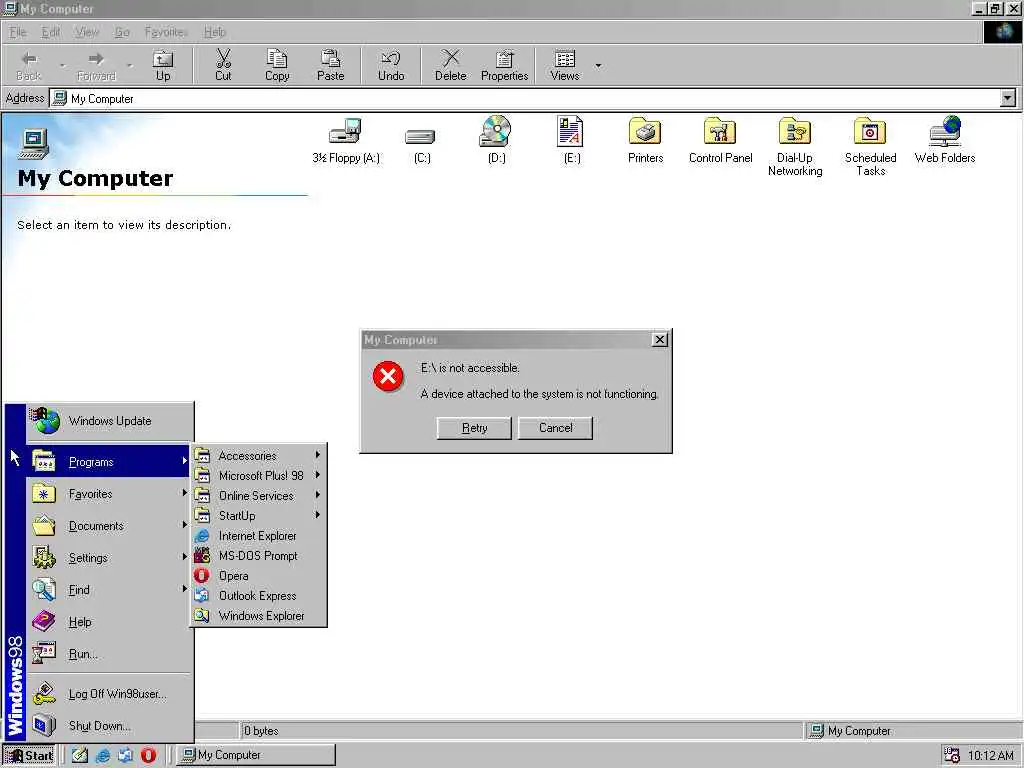Open the Edit menu

pyautogui.click(x=50, y=32)
